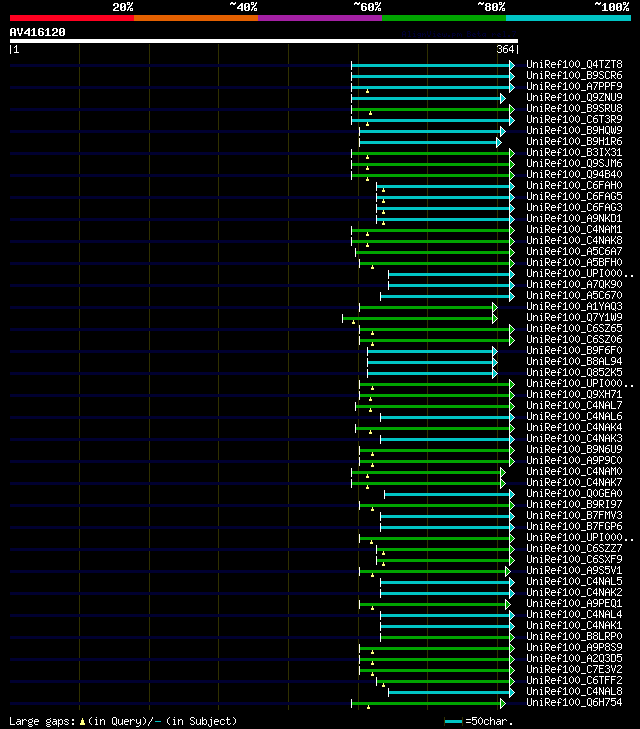Open the UniRef100_C4NAL8 hit
The height and width of the screenshot is (729, 640).
click(x=574, y=691)
